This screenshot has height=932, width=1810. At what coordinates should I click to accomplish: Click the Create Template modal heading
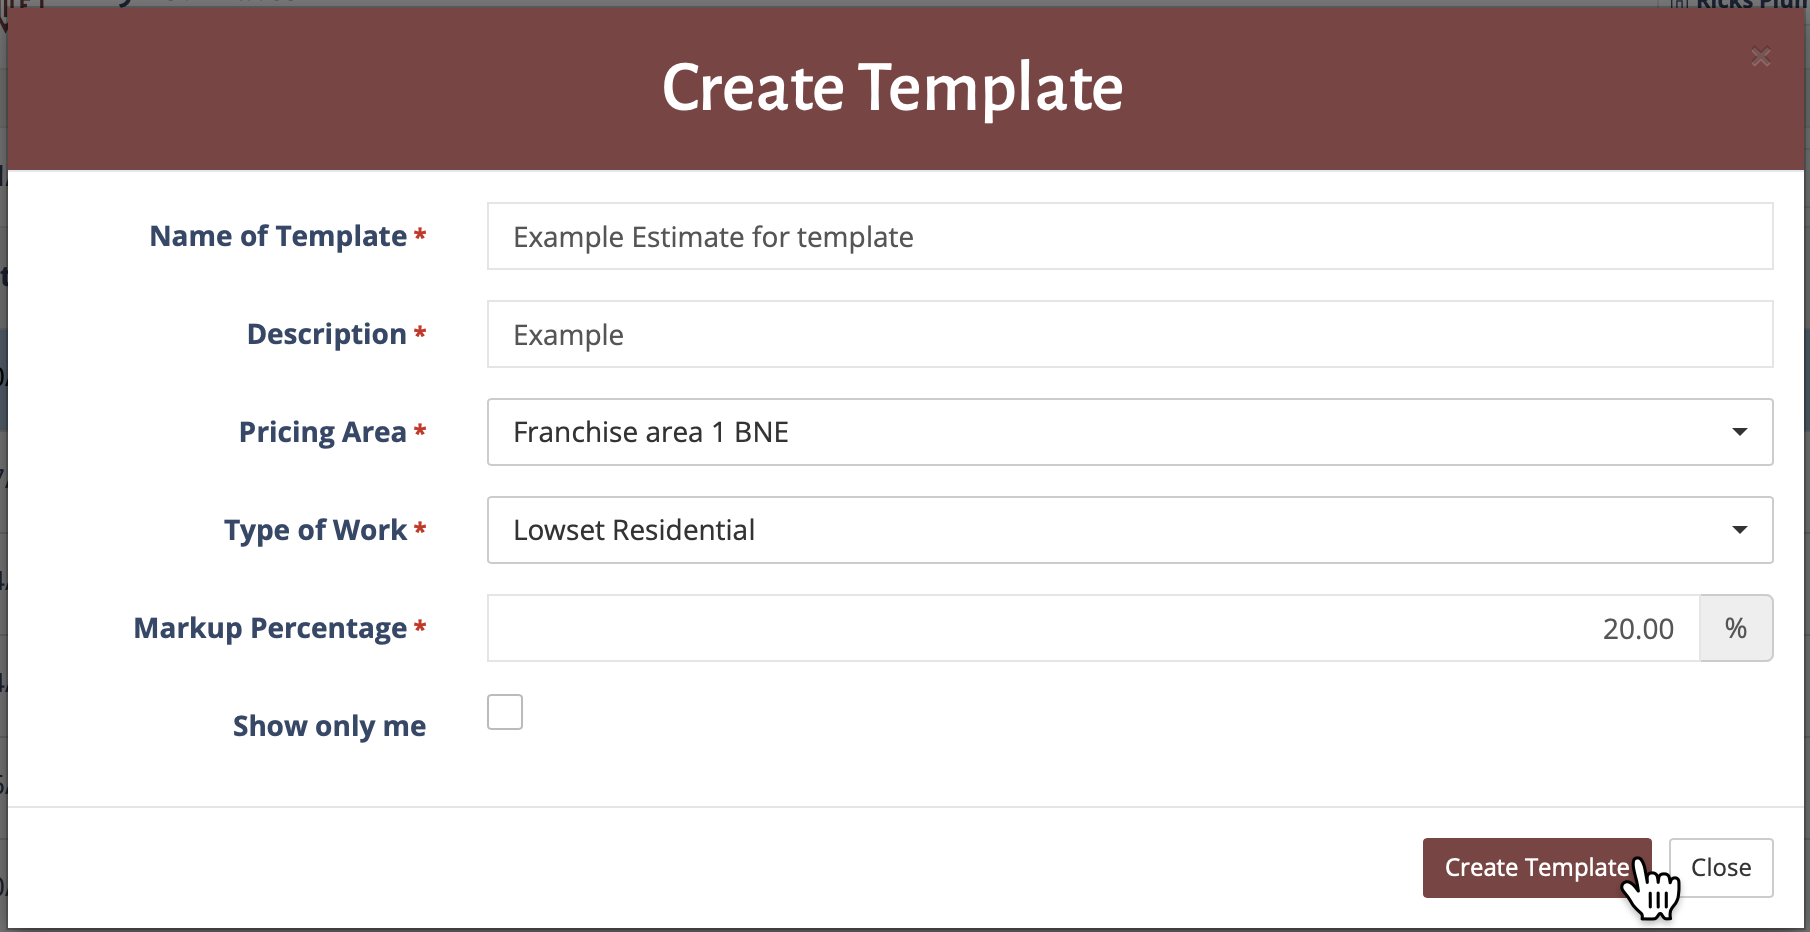[x=892, y=88]
